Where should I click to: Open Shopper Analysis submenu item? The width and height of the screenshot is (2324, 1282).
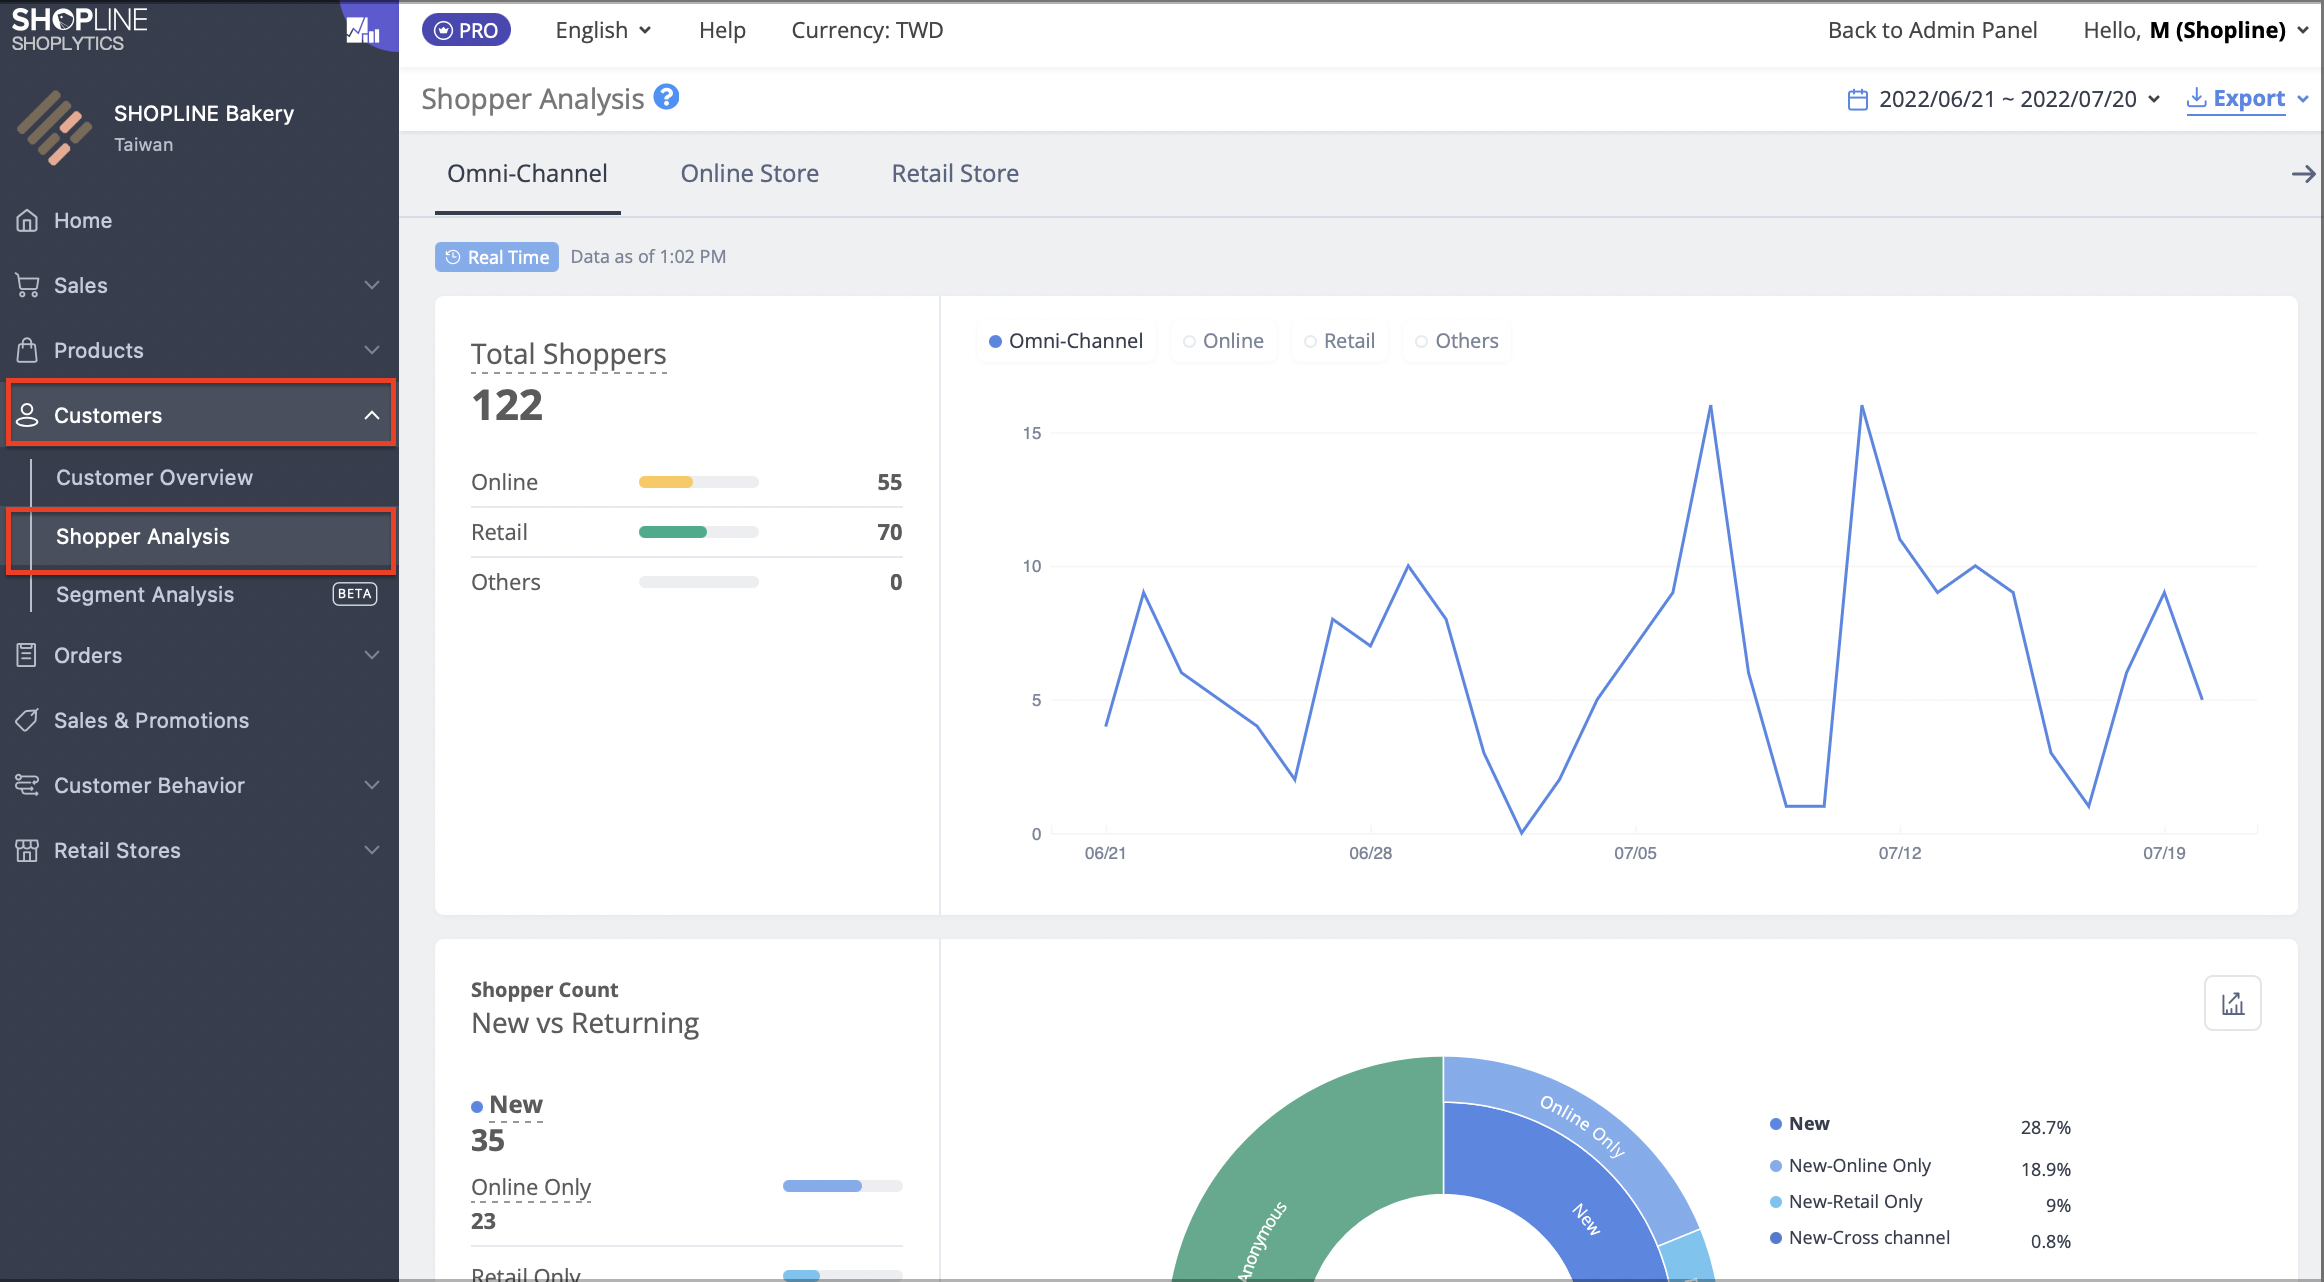pyautogui.click(x=200, y=537)
